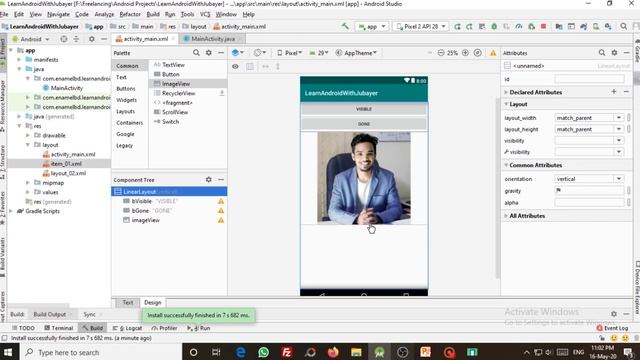Open Attributes panel settings gear

click(614, 53)
